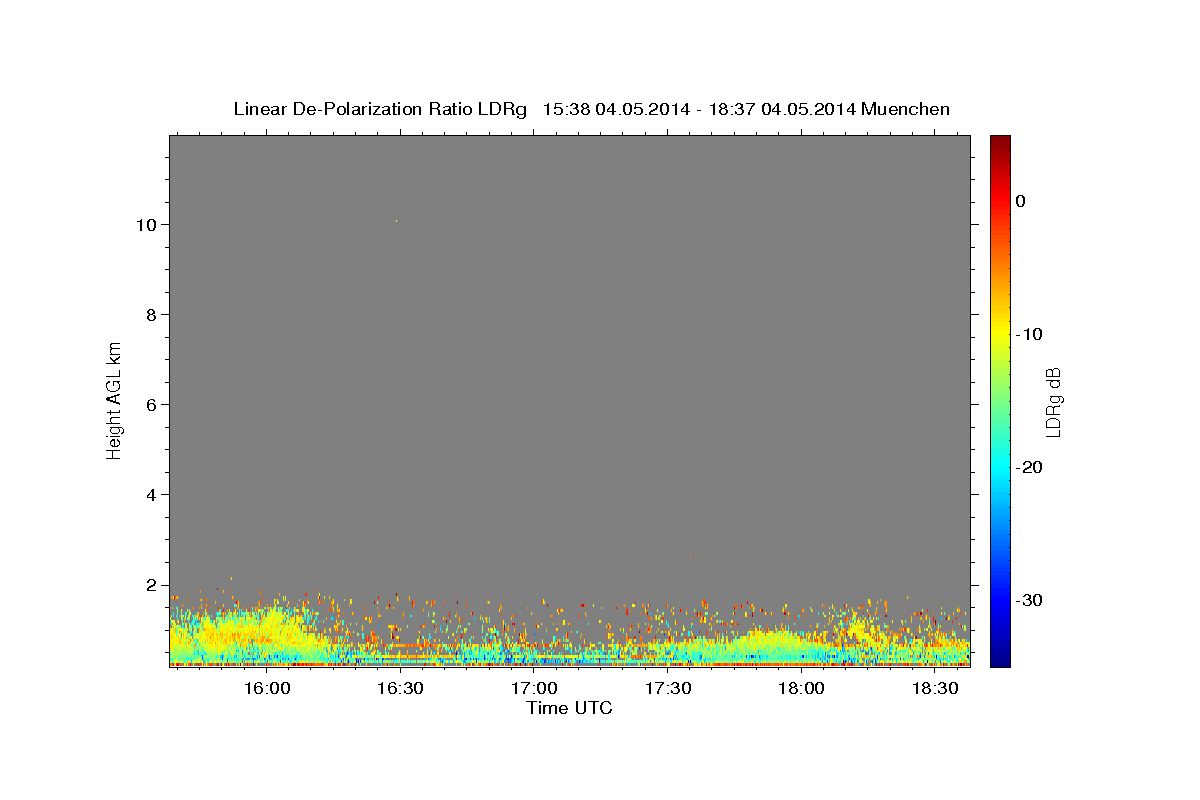
Task: Click the isolated yellow pixel at 10 km height
Action: coord(396,221)
